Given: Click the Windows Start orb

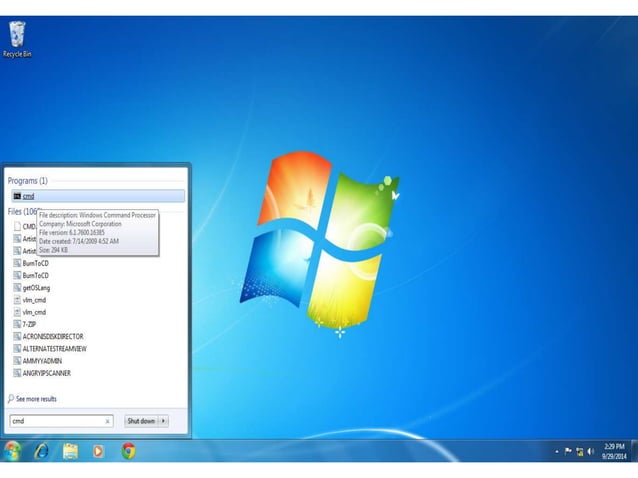Looking at the screenshot, I should click(x=13, y=451).
